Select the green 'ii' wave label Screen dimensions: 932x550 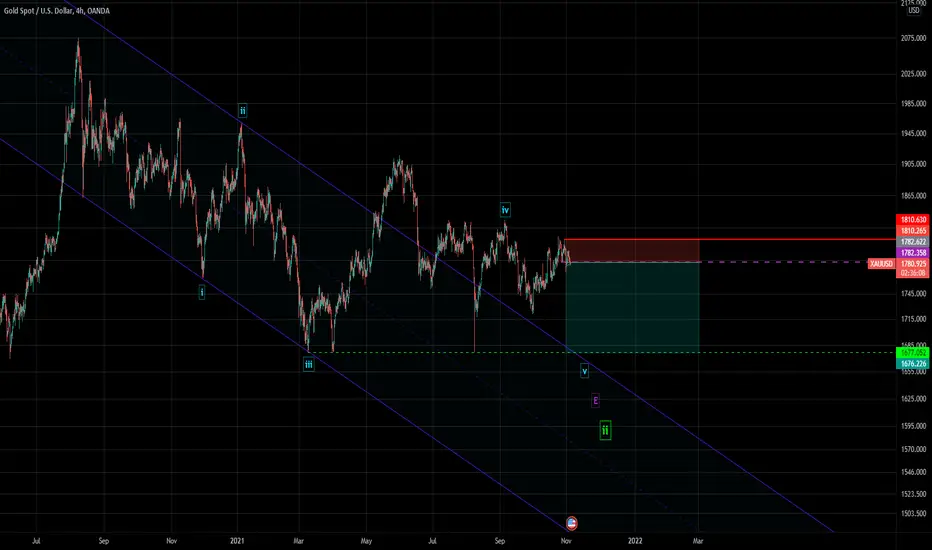point(605,430)
